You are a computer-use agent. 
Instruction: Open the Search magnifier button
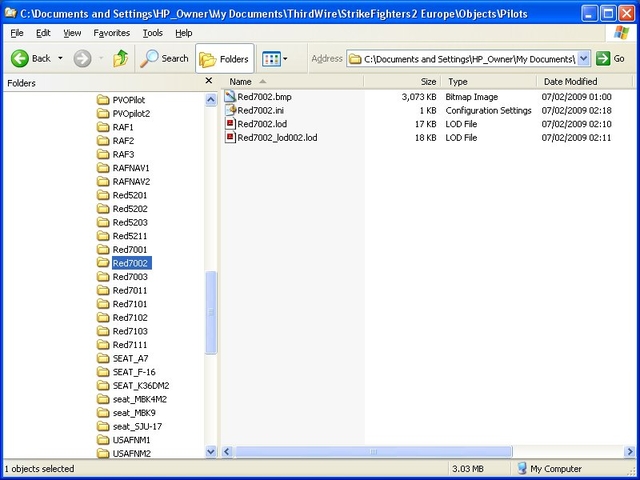pyautogui.click(x=164, y=59)
